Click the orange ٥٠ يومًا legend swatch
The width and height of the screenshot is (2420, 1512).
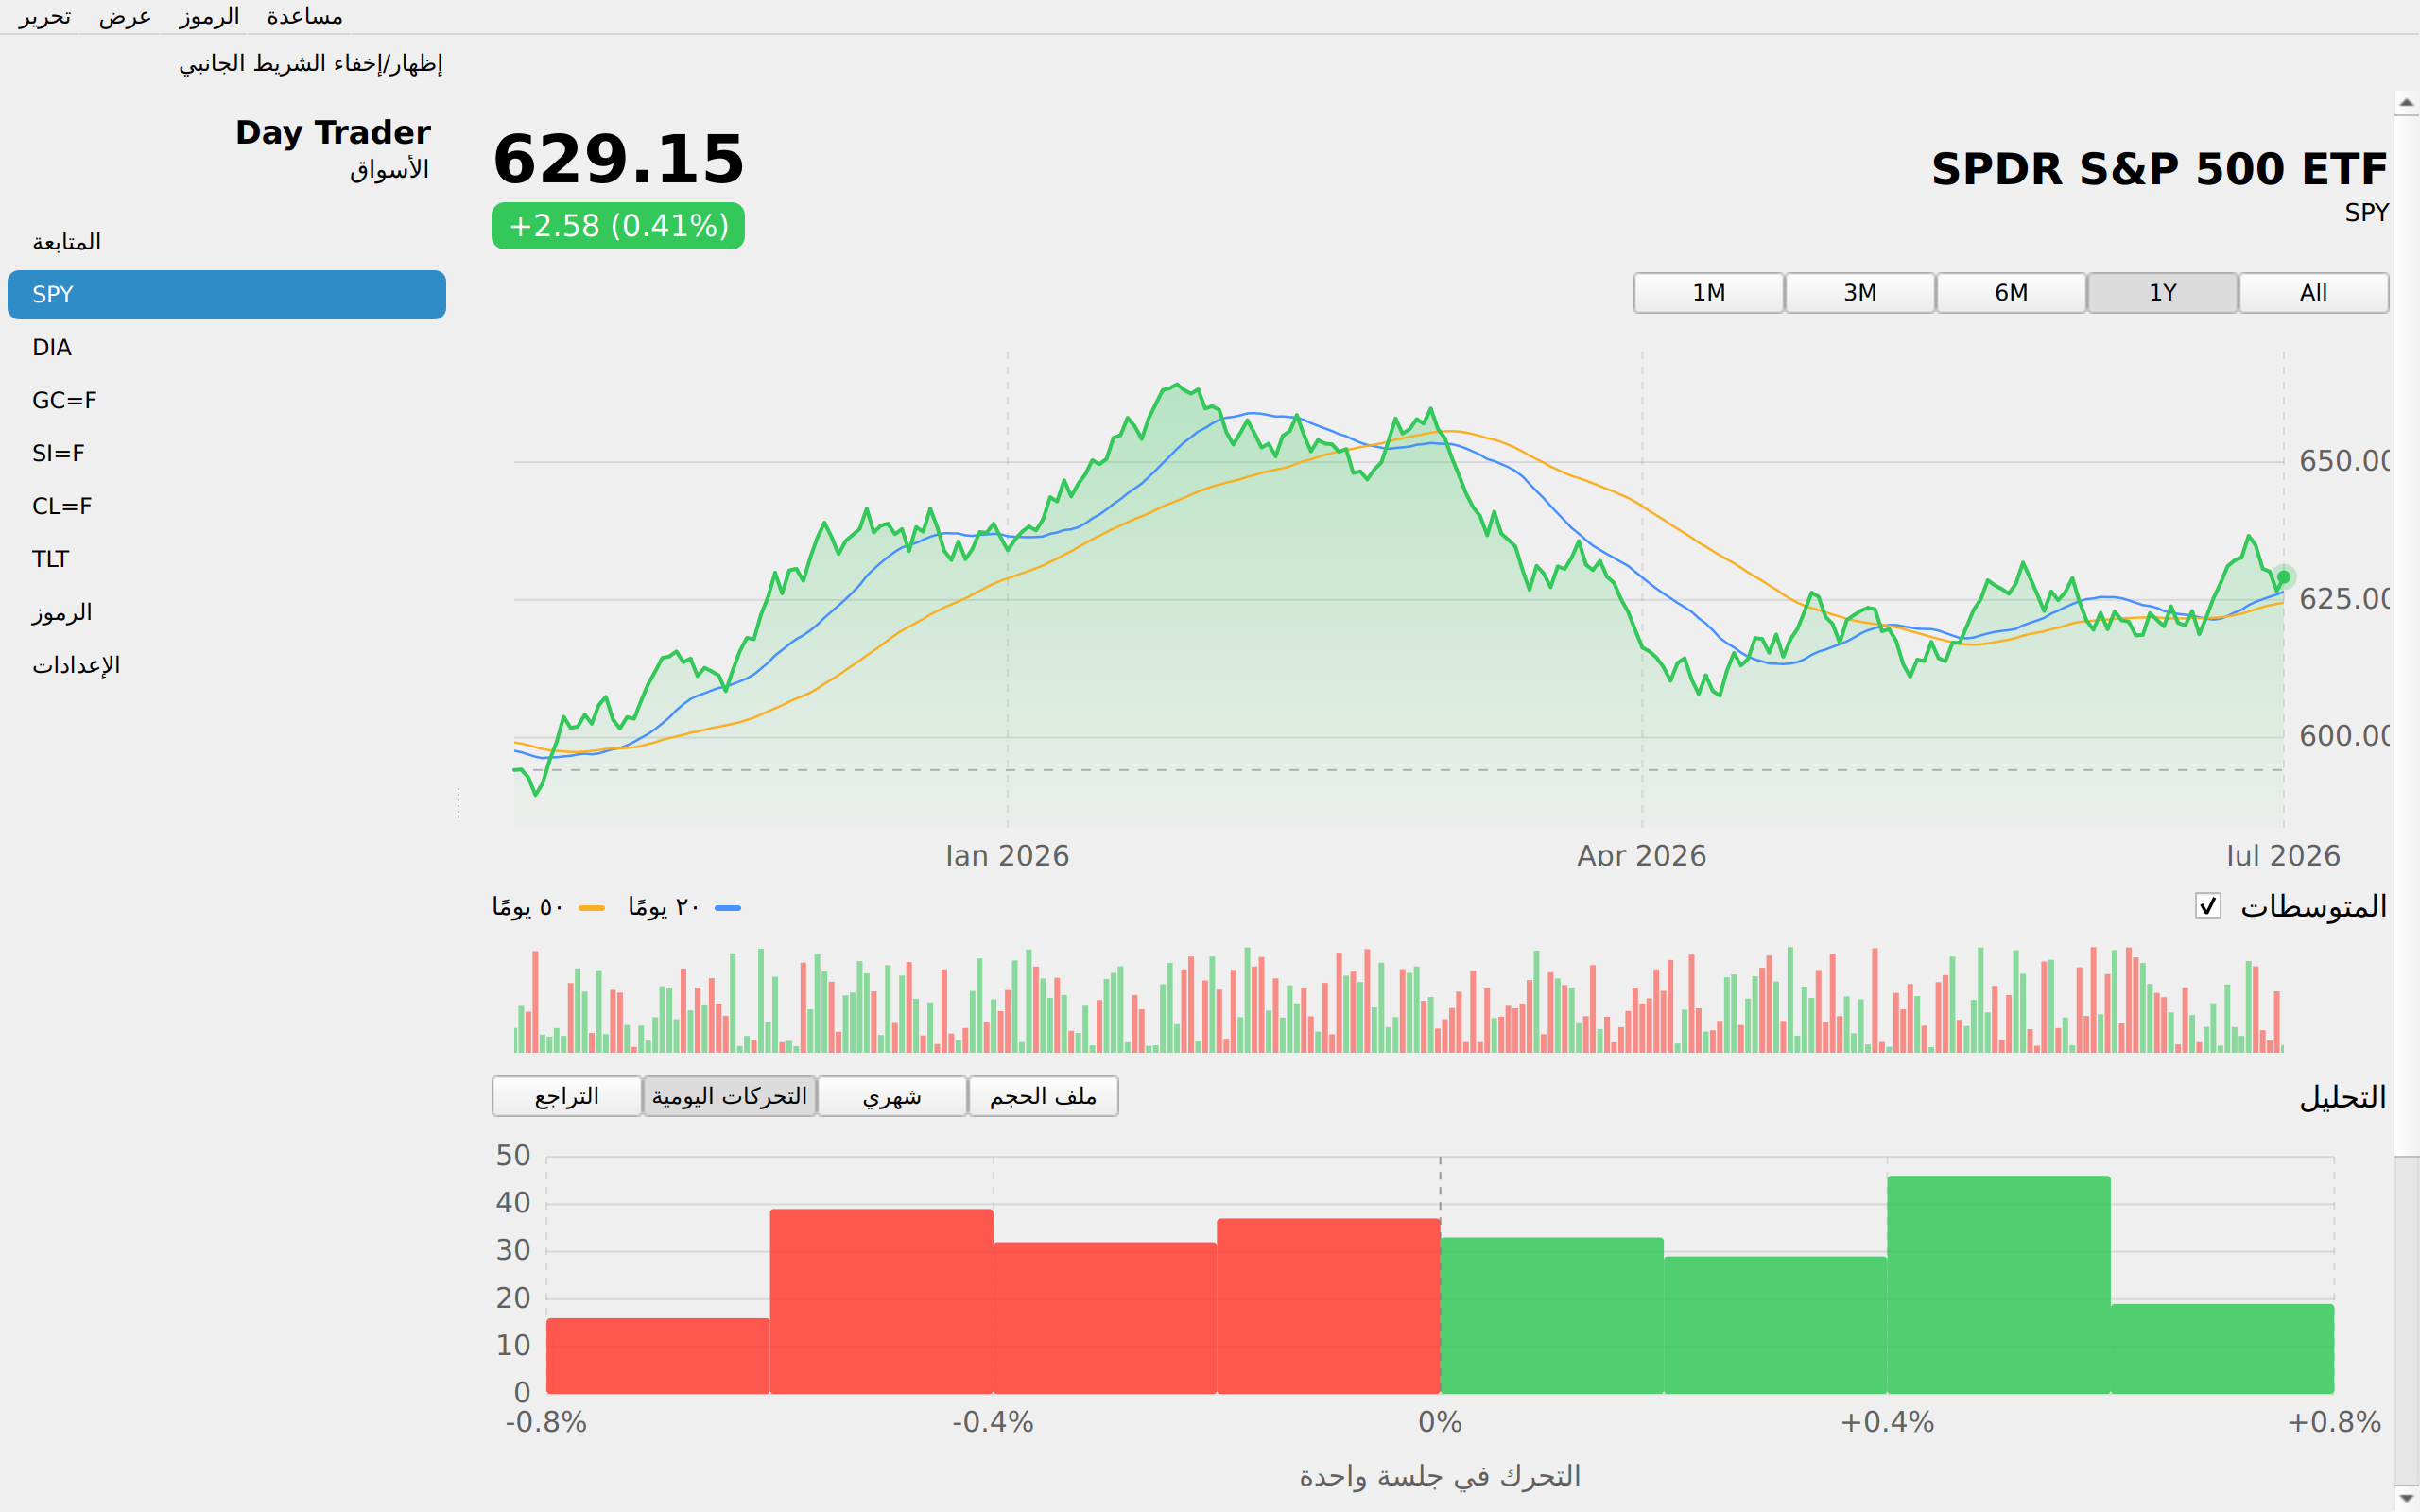click(x=592, y=908)
